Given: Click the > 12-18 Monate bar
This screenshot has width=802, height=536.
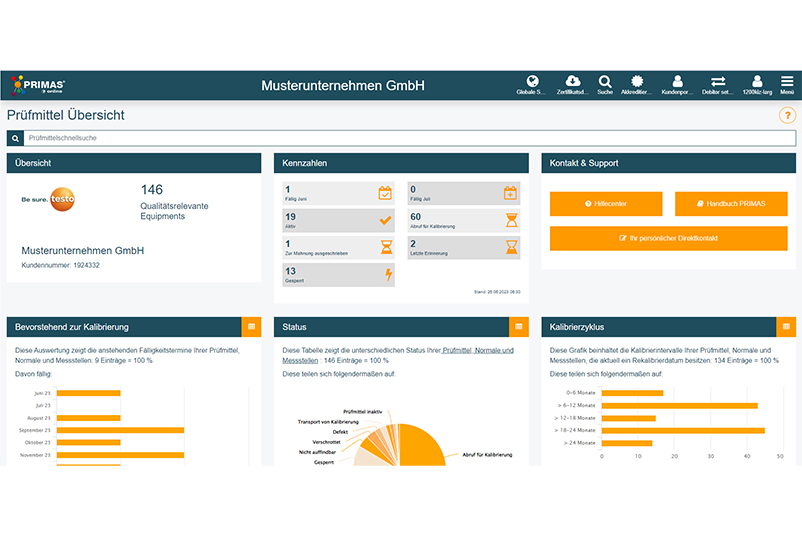Looking at the screenshot, I should click(x=629, y=418).
